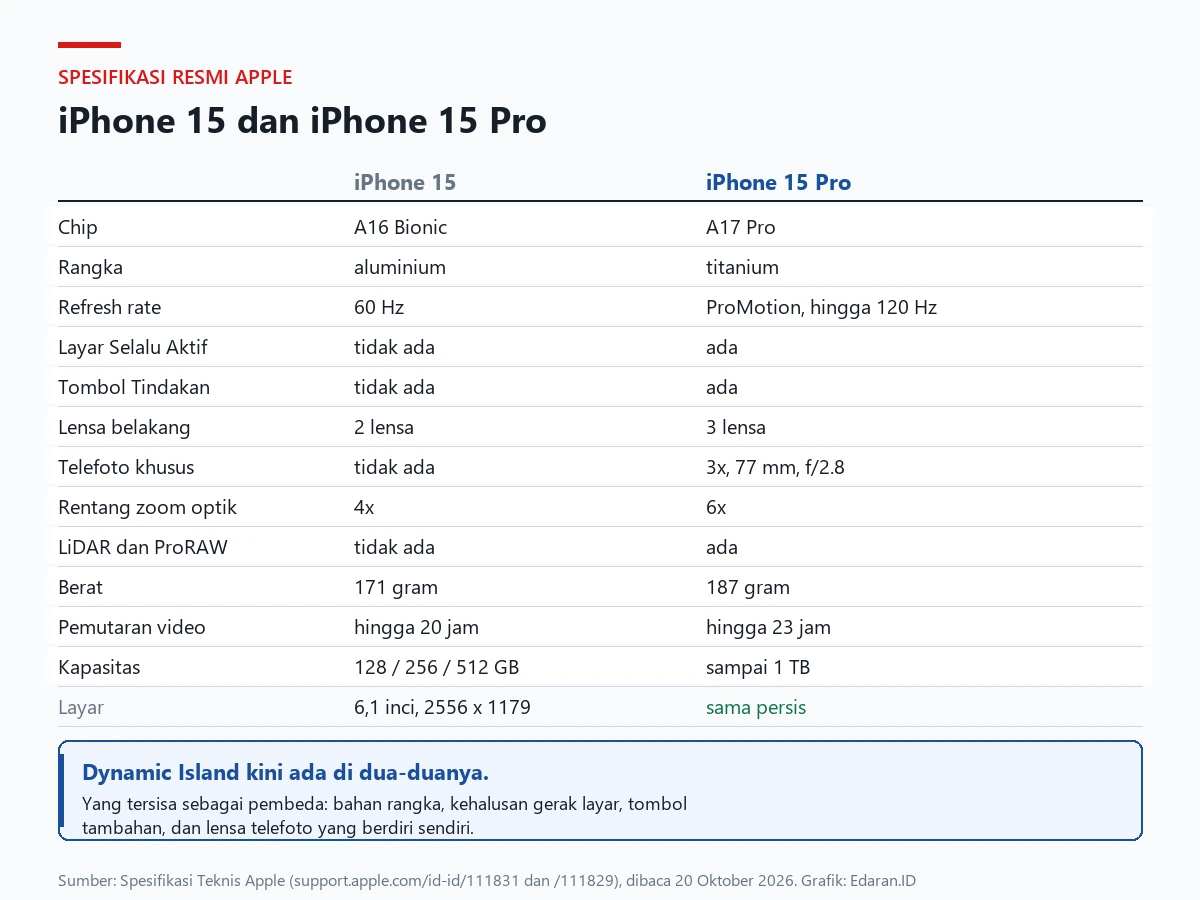Viewport: 1200px width, 900px height.
Task: Click the 'Rangka' row label
Action: [x=90, y=267]
